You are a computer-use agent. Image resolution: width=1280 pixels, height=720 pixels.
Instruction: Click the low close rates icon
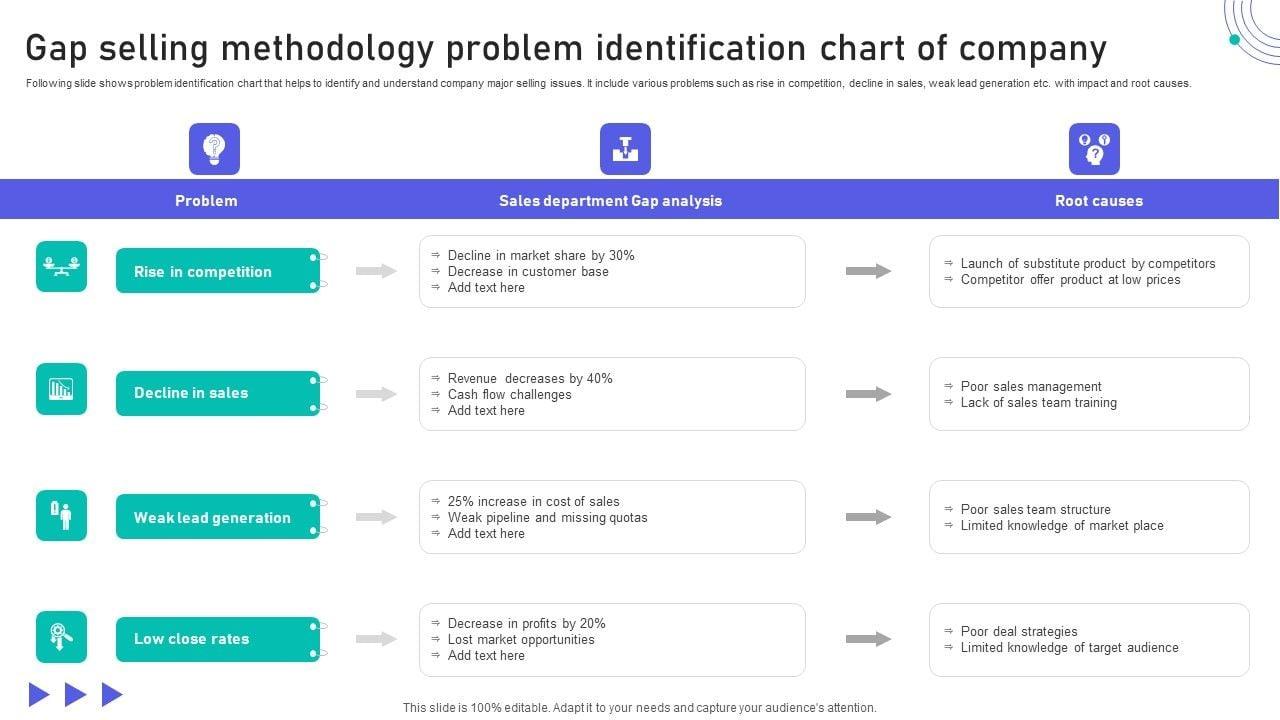point(61,637)
